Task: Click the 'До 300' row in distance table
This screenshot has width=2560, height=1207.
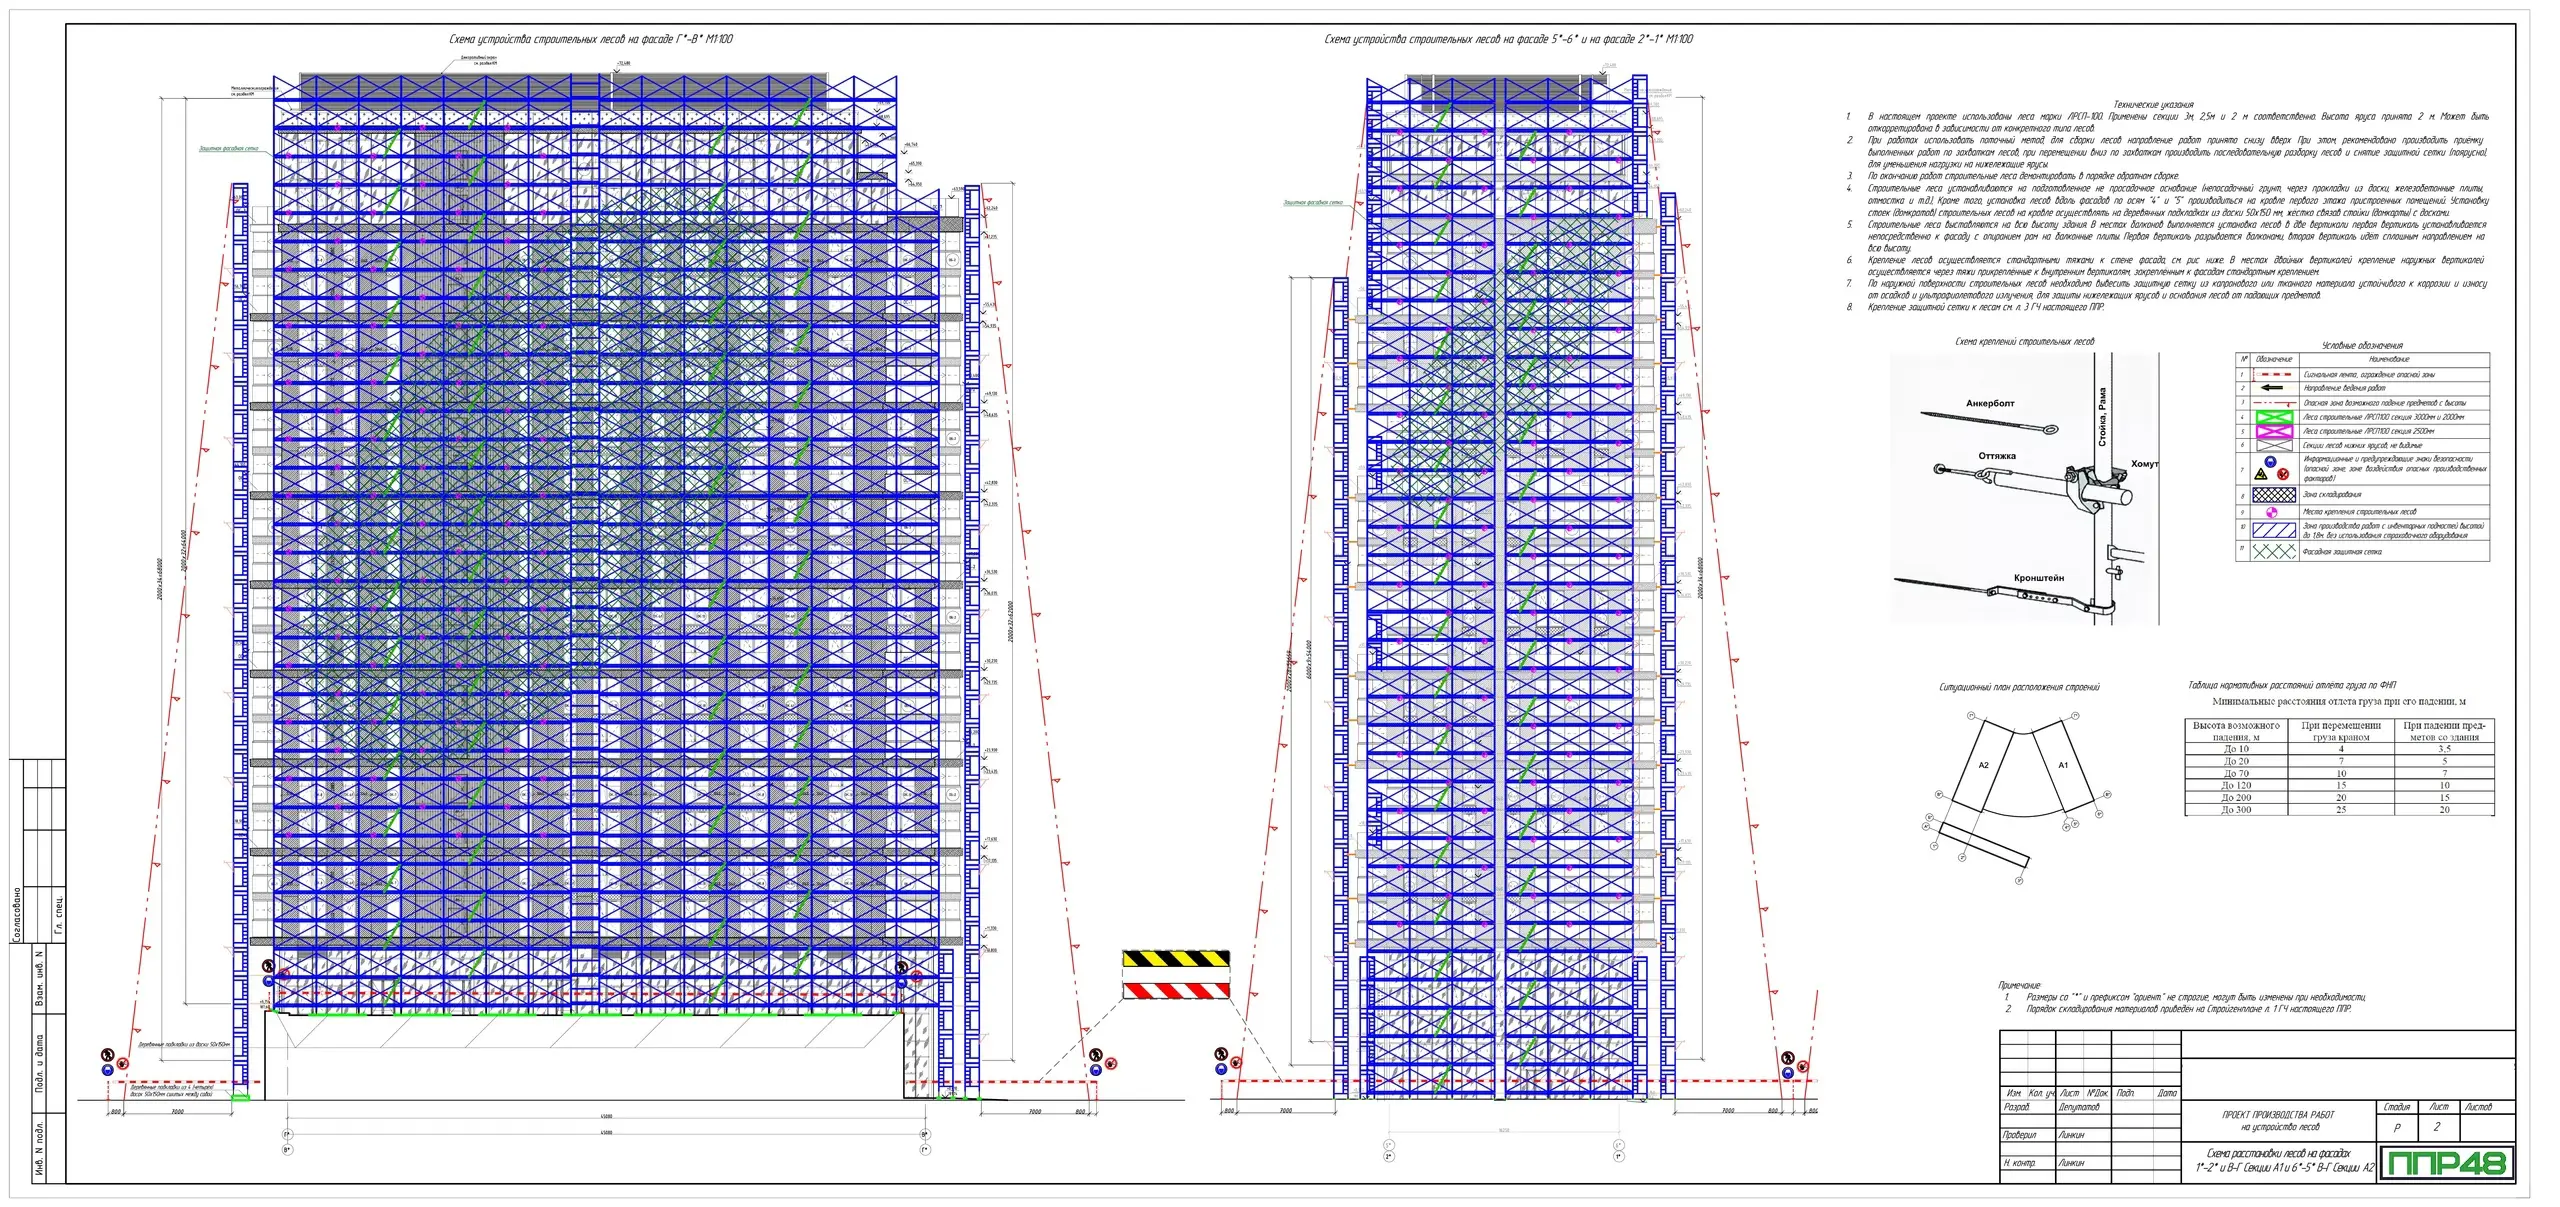Action: click(x=2236, y=810)
